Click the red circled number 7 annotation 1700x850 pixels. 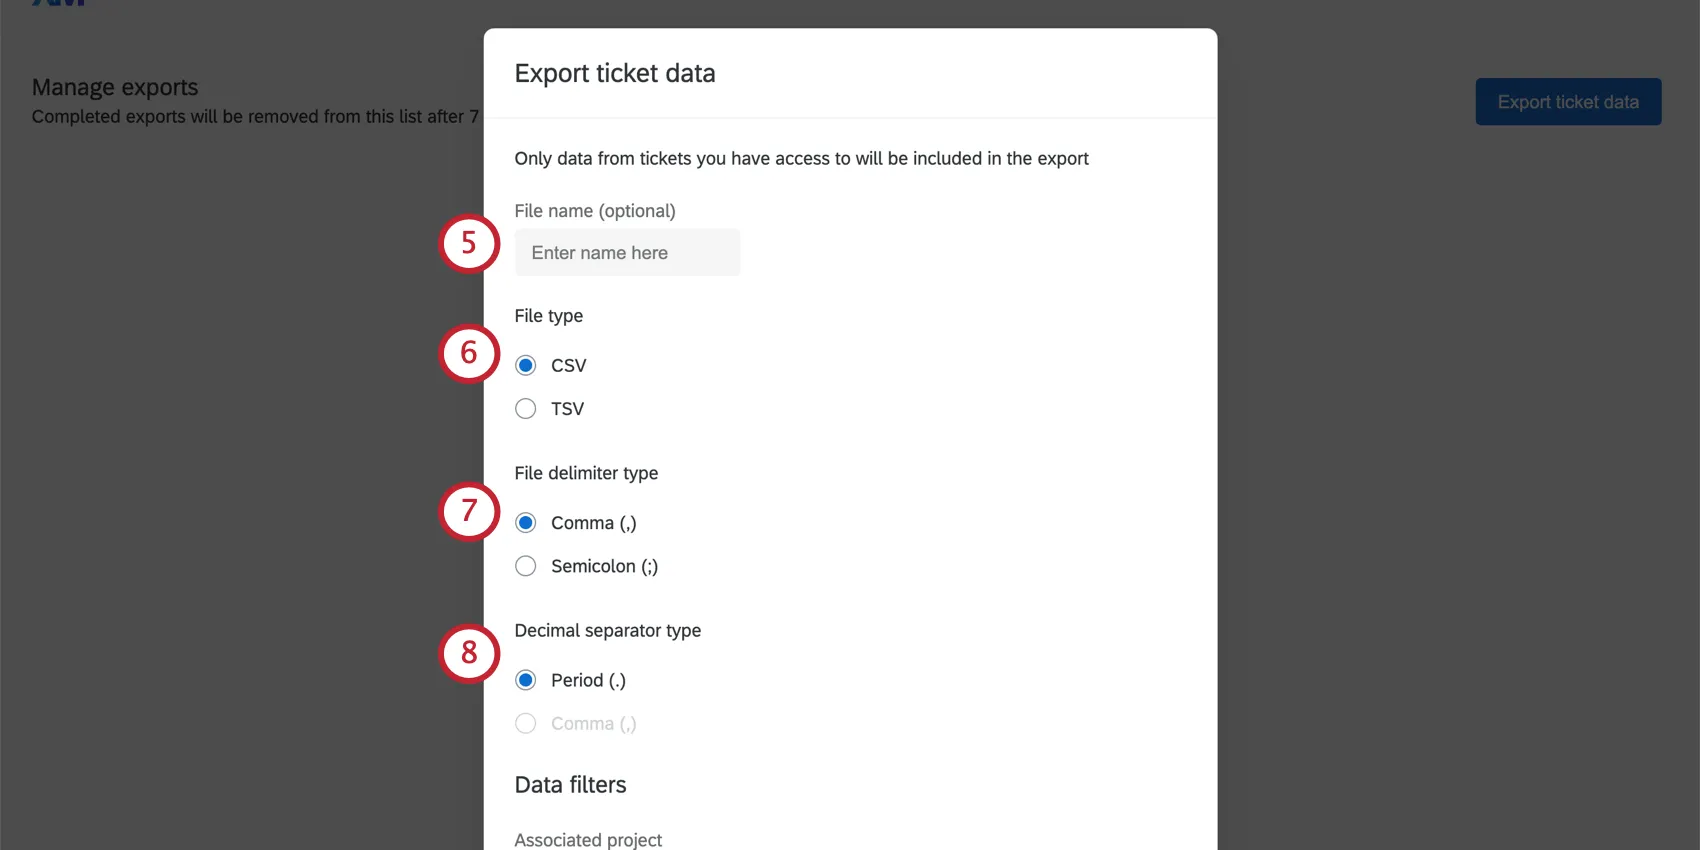(469, 512)
